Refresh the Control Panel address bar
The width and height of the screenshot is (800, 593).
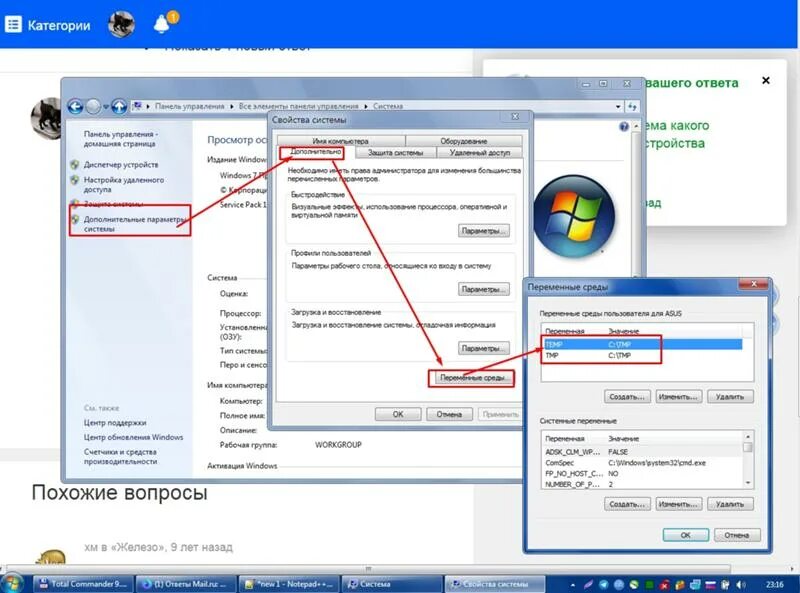click(x=632, y=106)
